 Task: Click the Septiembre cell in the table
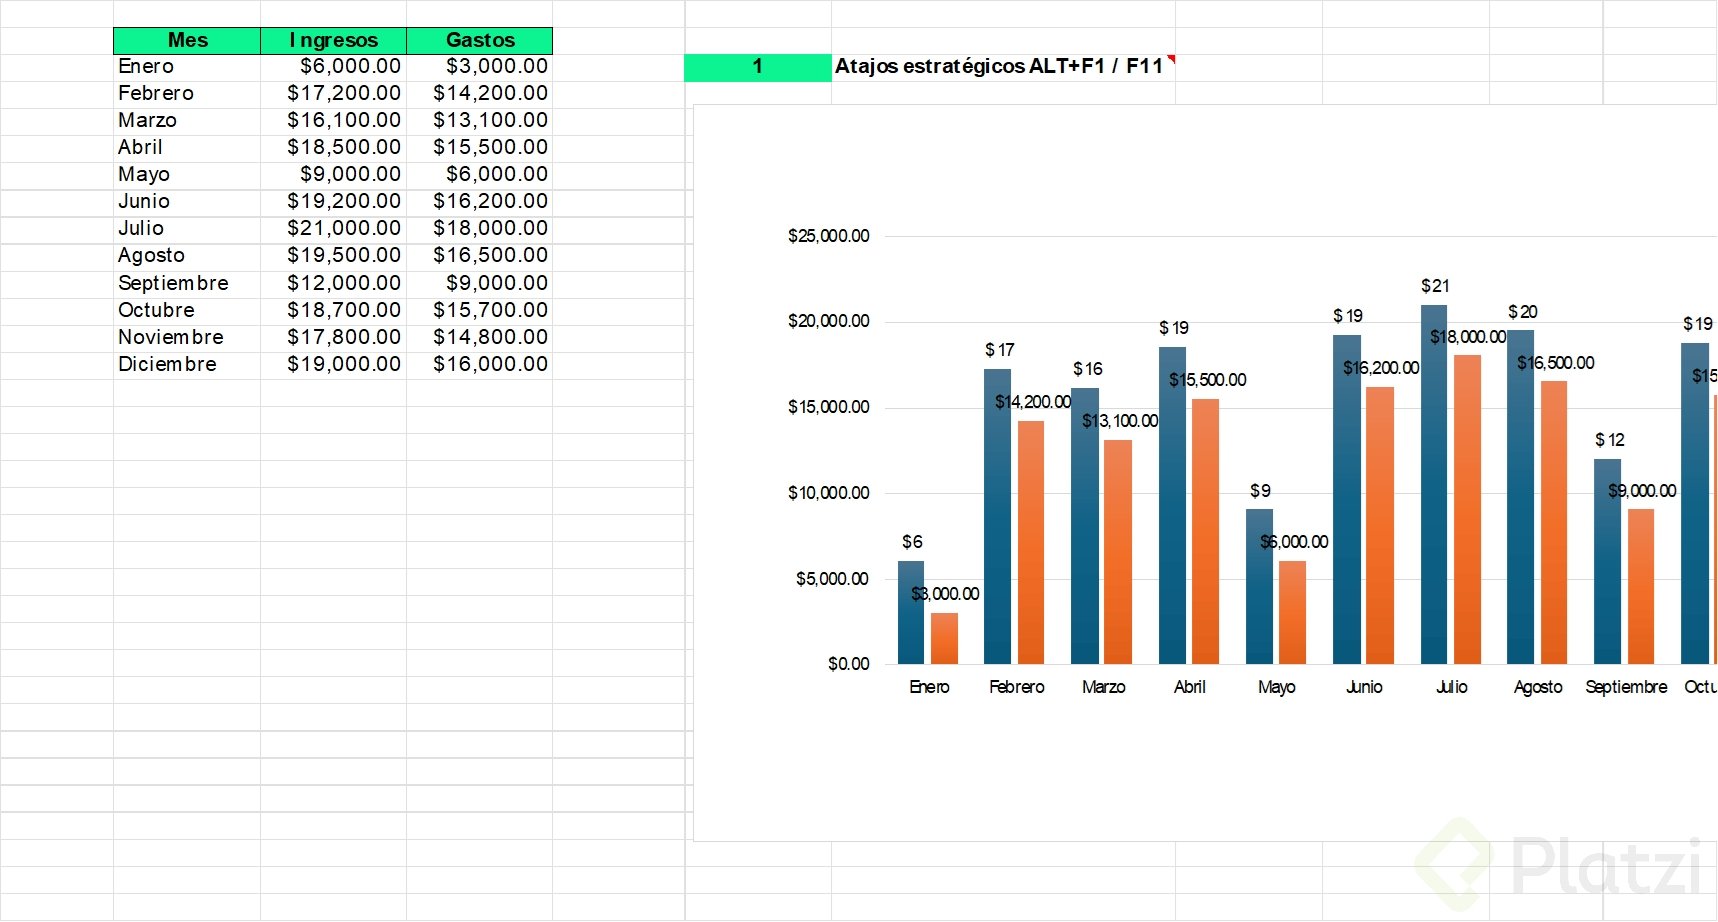tap(187, 284)
